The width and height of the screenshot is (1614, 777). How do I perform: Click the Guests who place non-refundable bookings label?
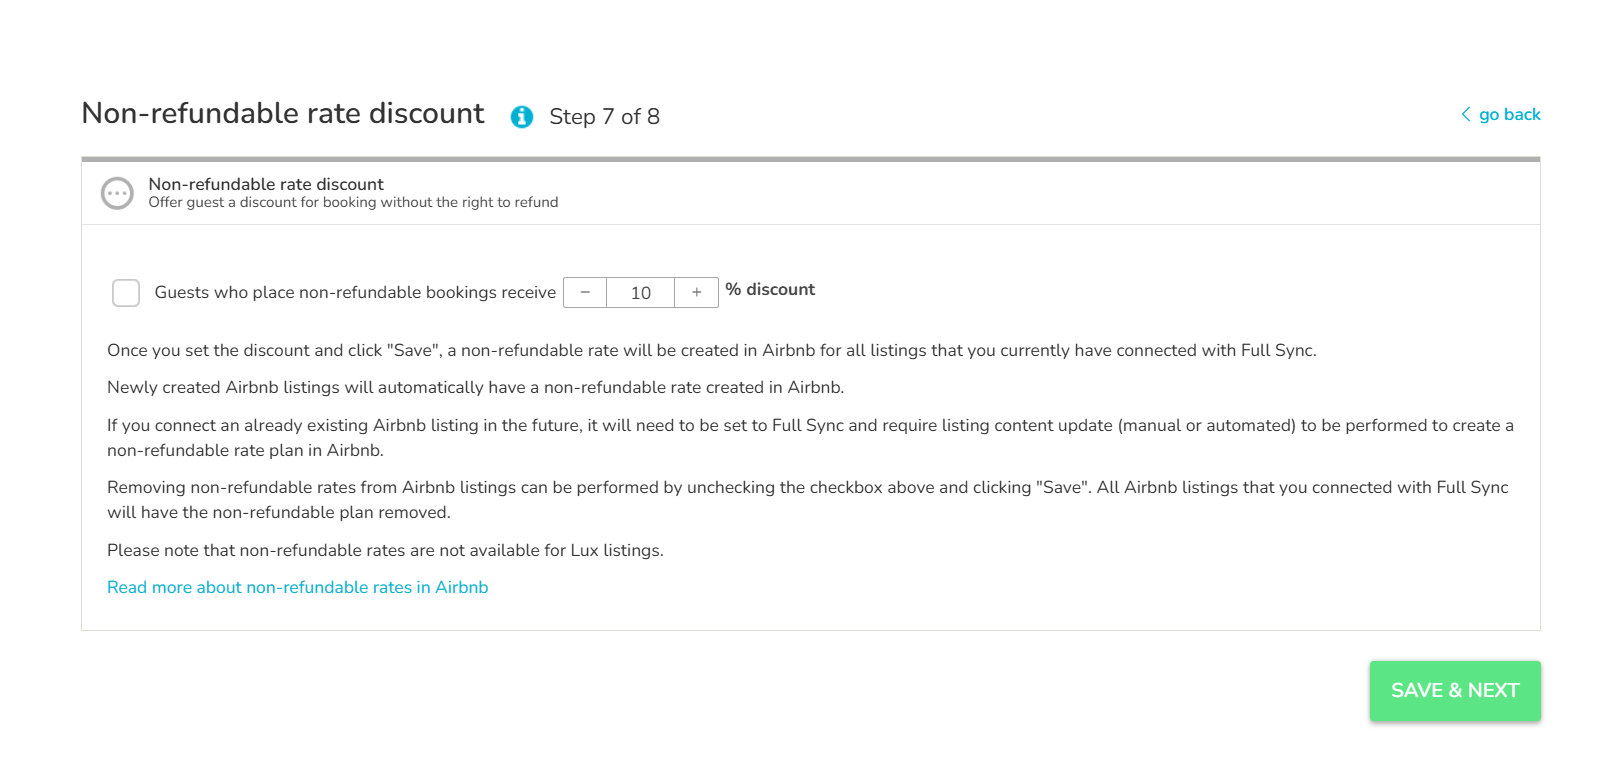pyautogui.click(x=355, y=292)
